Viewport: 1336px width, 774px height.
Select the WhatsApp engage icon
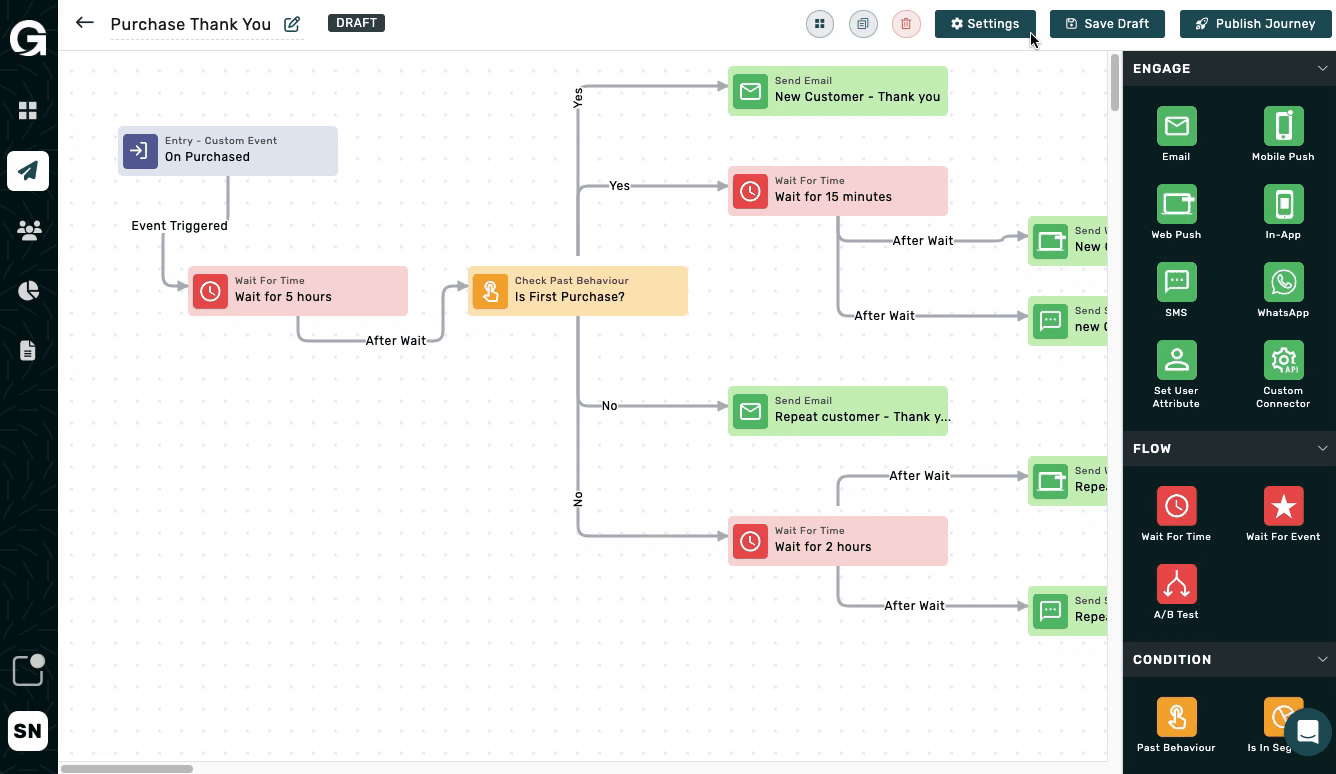(1283, 283)
